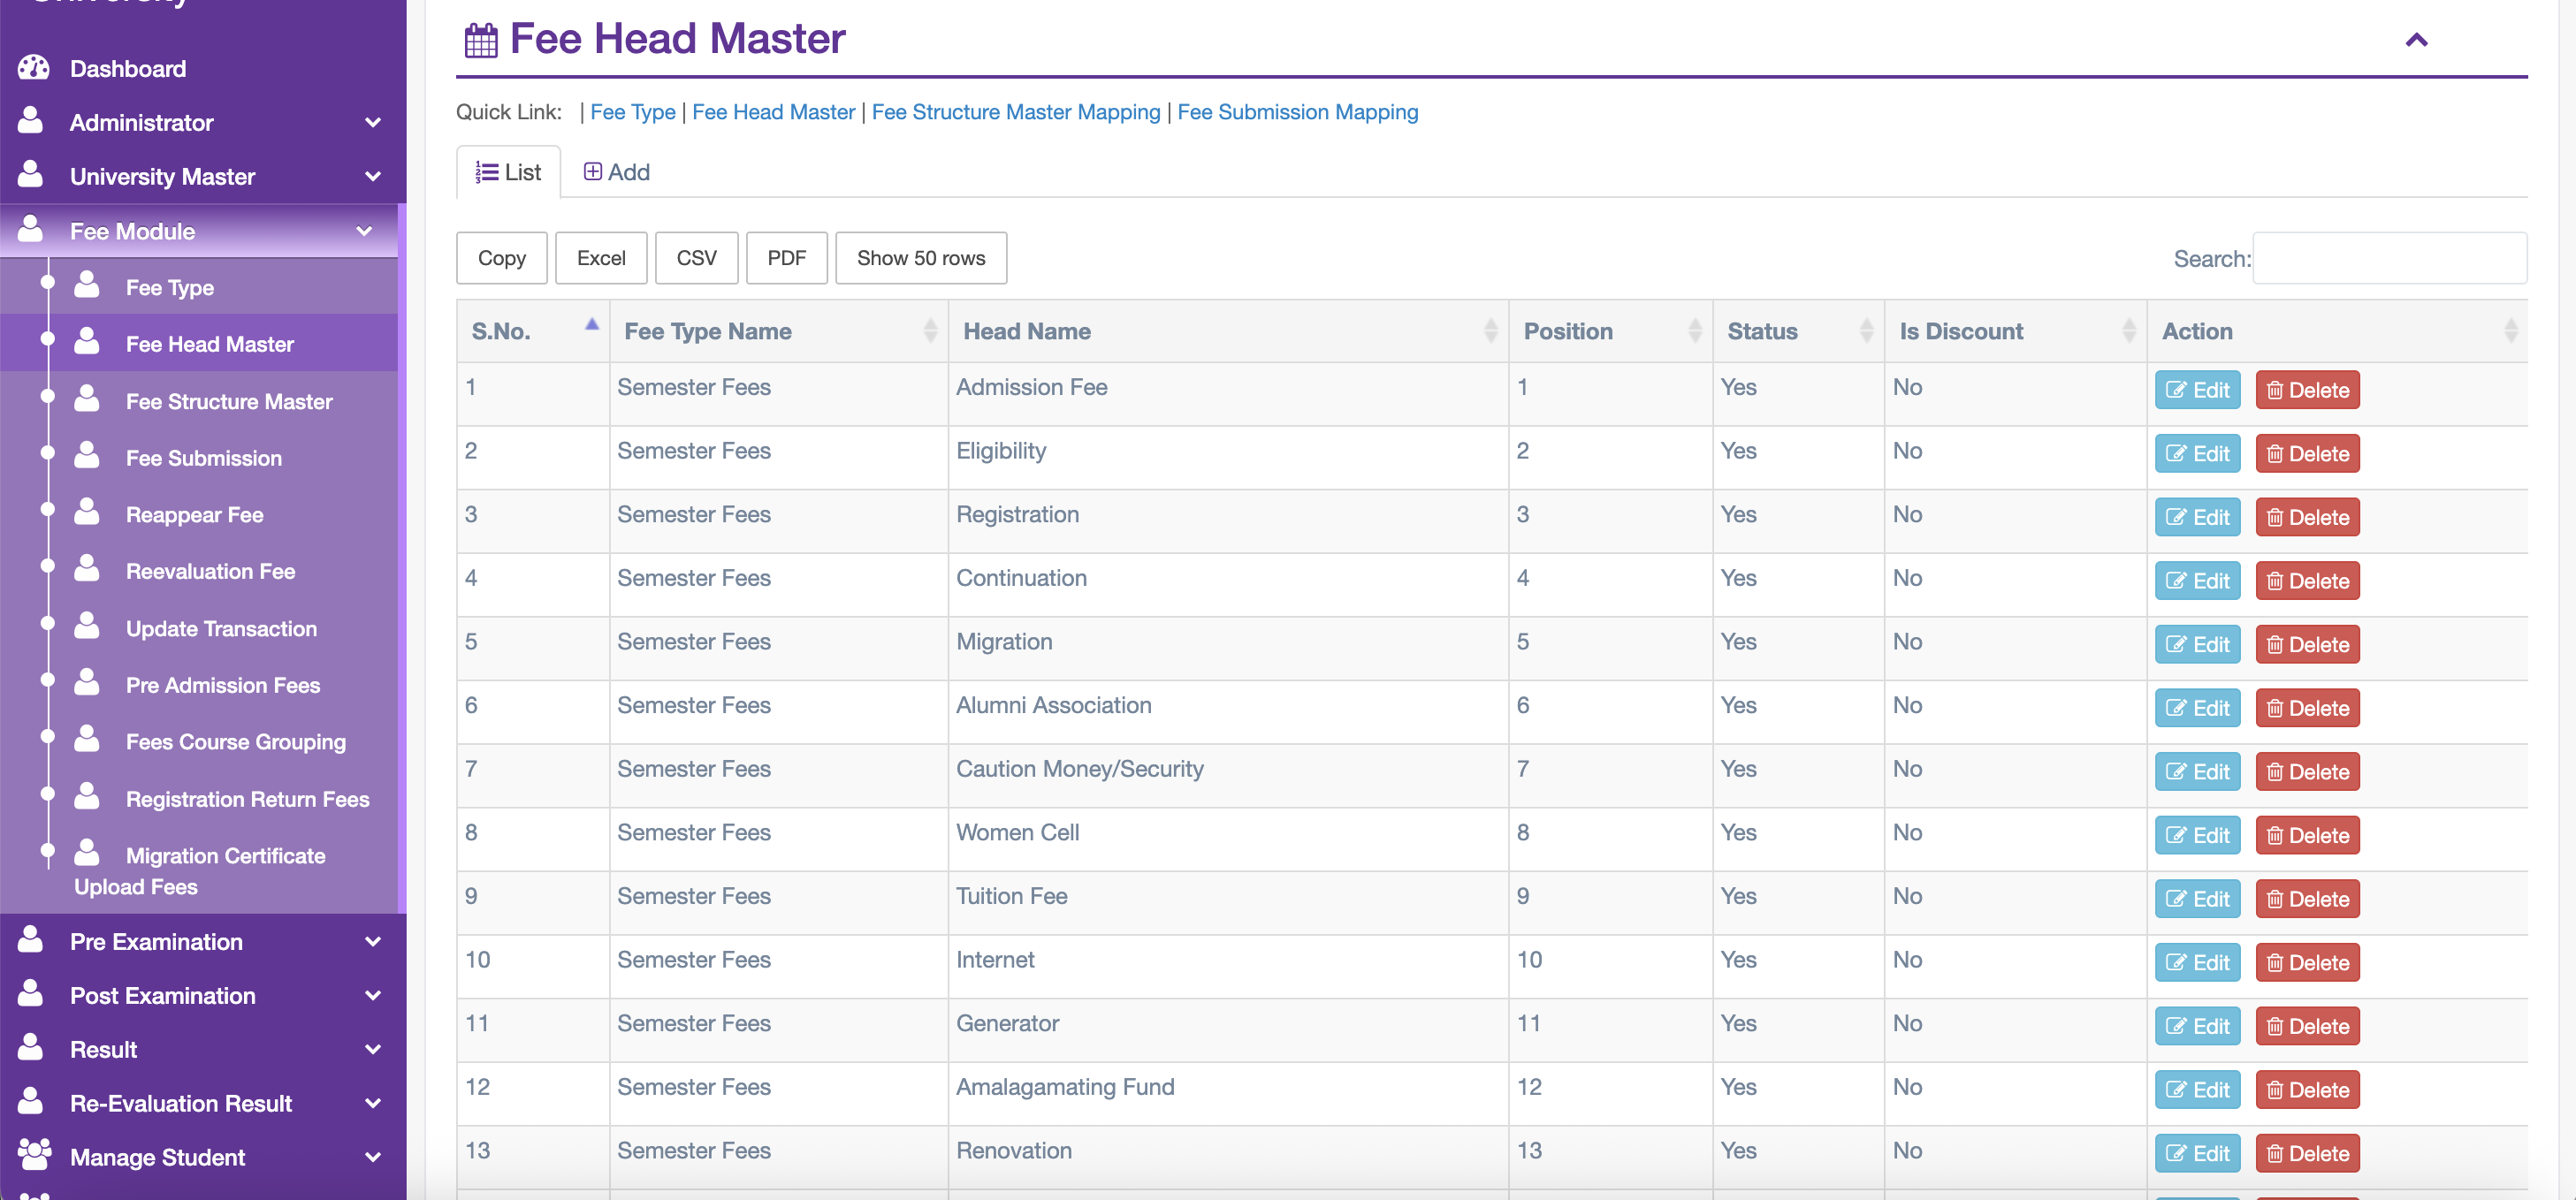Edit the Admission Fee row
The image size is (2576, 1200).
click(2198, 390)
